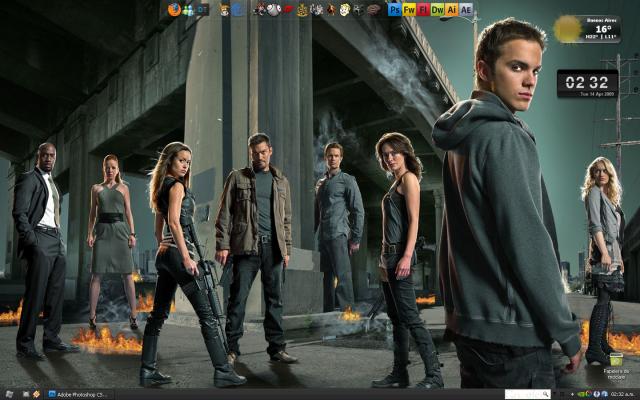The height and width of the screenshot is (400, 640).
Task: Launch Flash via the red Fl dock icon
Action: 423,9
